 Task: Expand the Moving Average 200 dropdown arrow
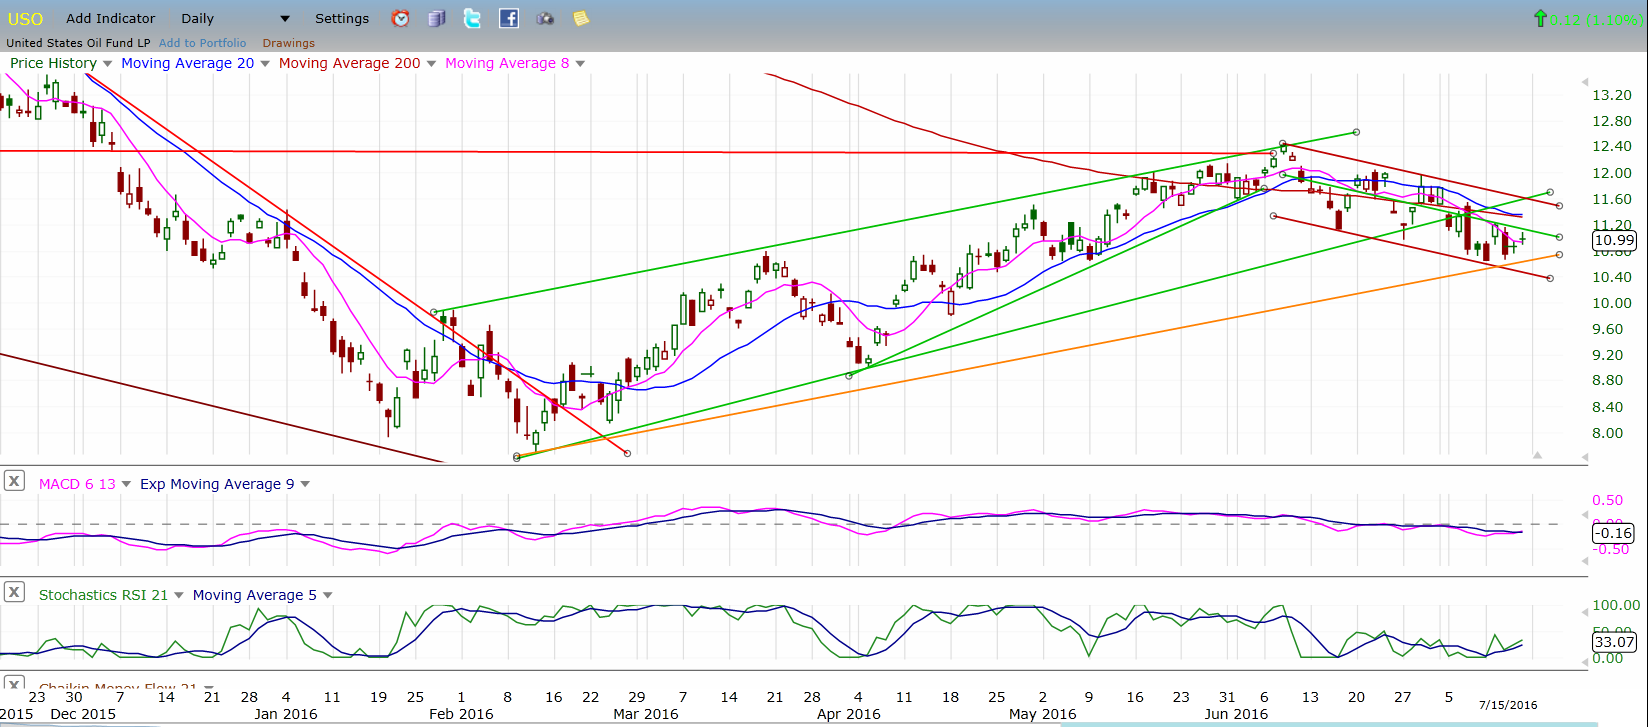tap(431, 64)
